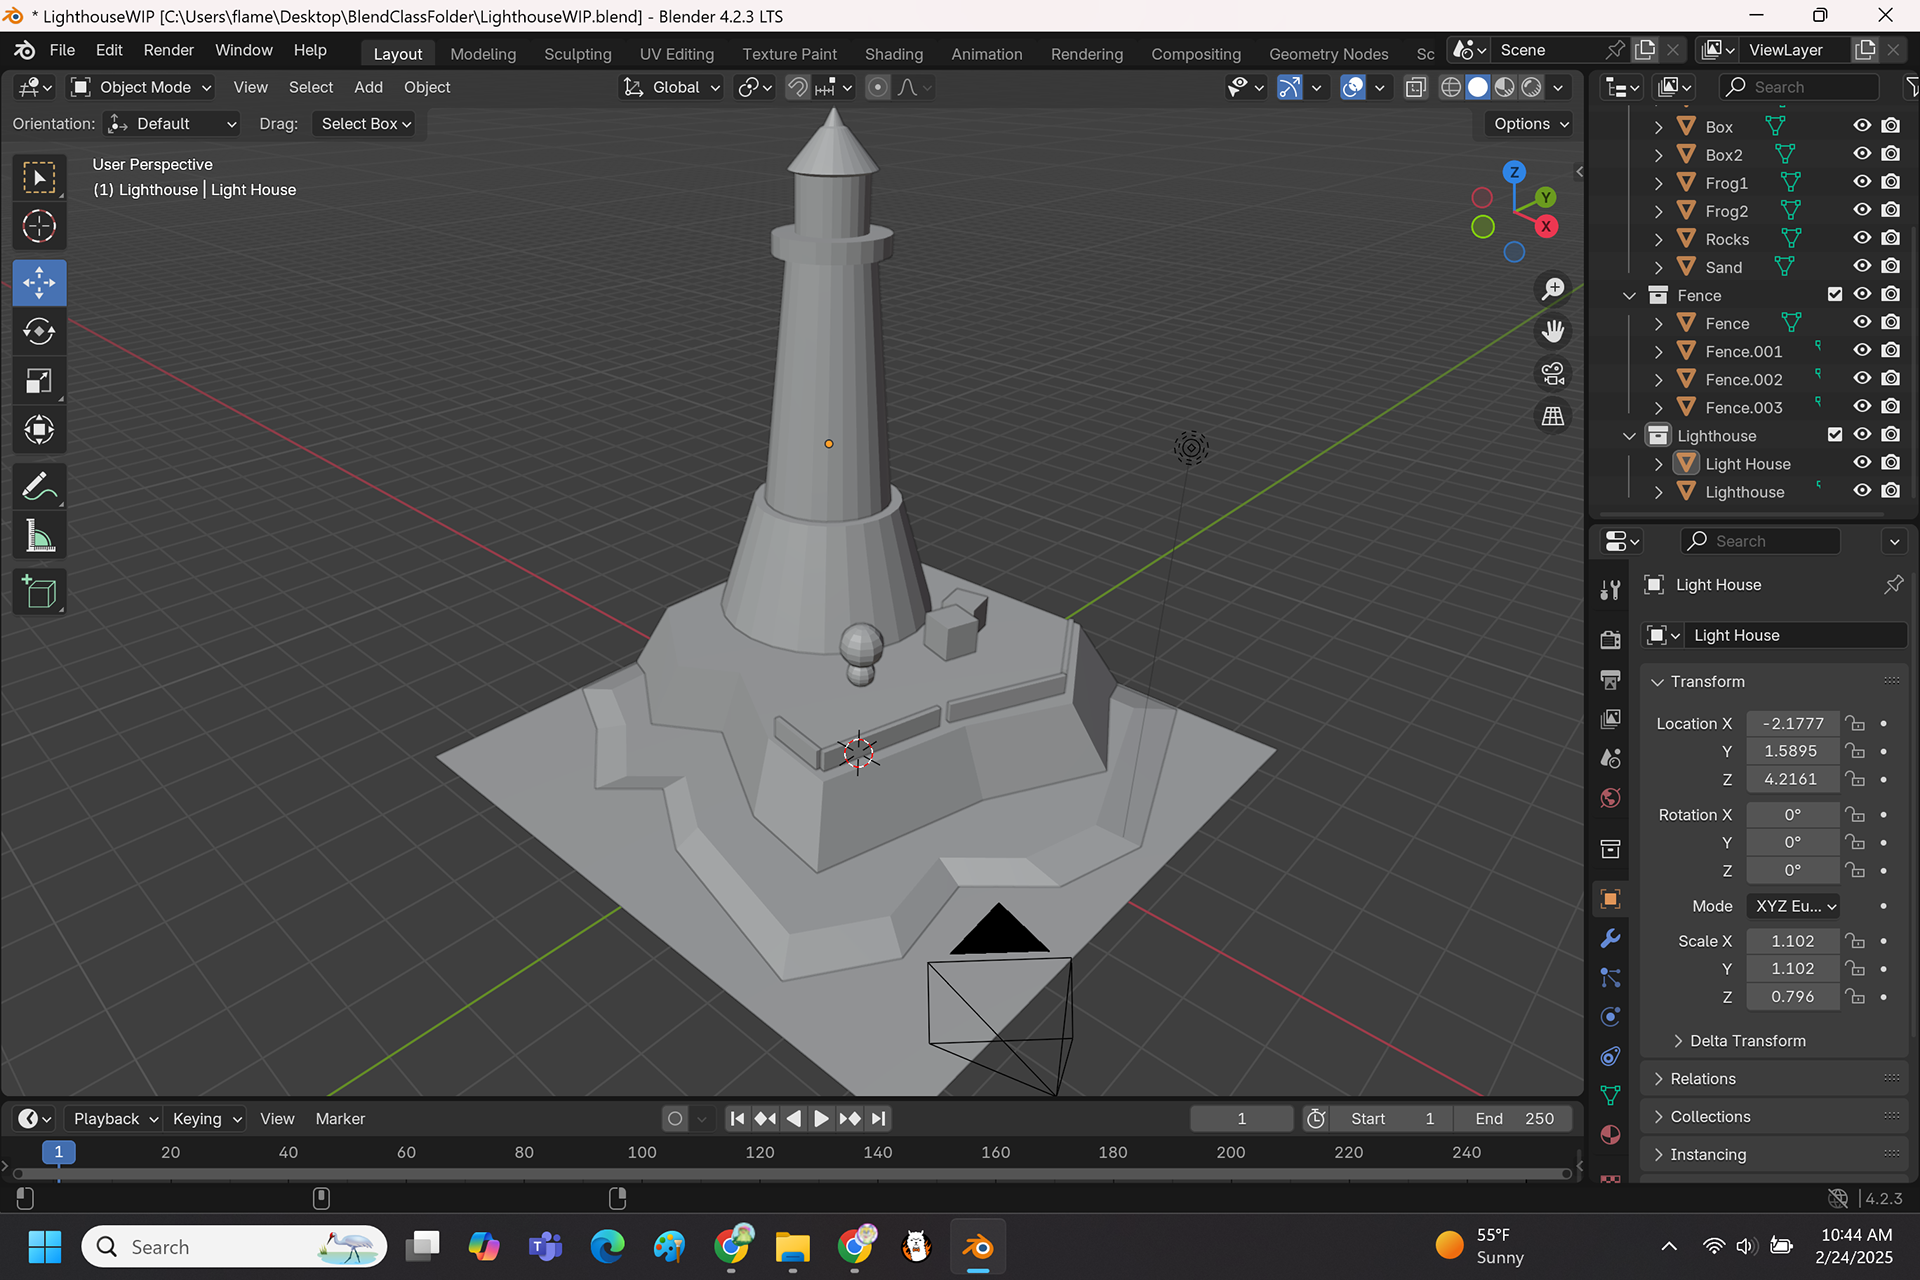The width and height of the screenshot is (1920, 1280).
Task: Click the viewport zoom magnifier icon
Action: (x=1553, y=289)
